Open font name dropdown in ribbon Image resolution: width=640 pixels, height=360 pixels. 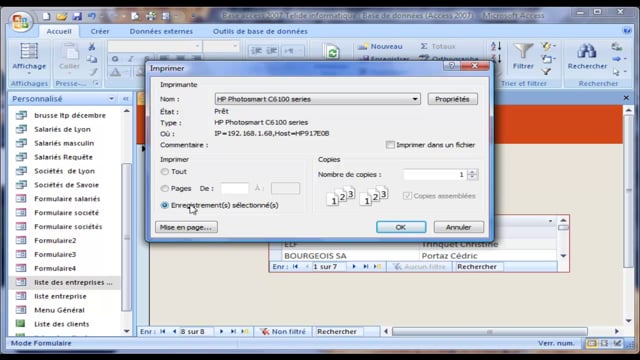[197, 46]
